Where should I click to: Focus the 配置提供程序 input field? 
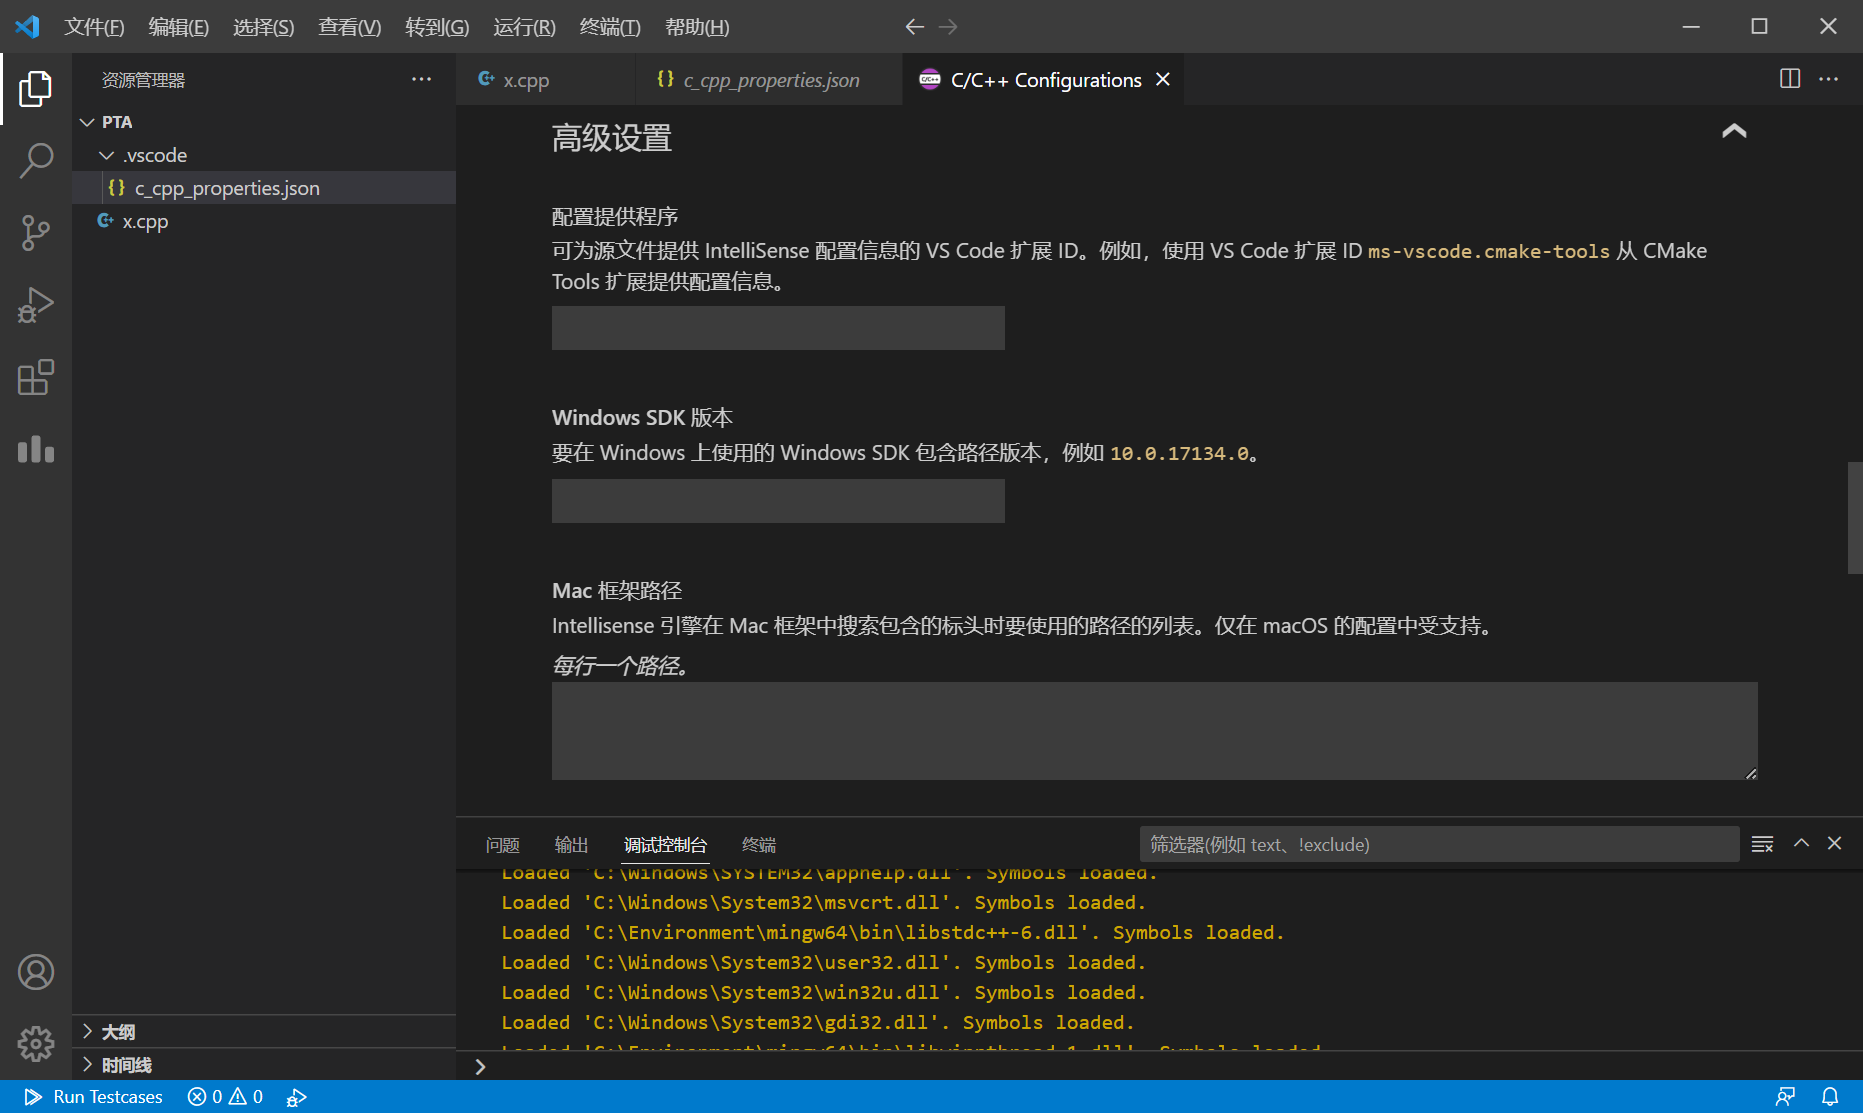coord(778,328)
